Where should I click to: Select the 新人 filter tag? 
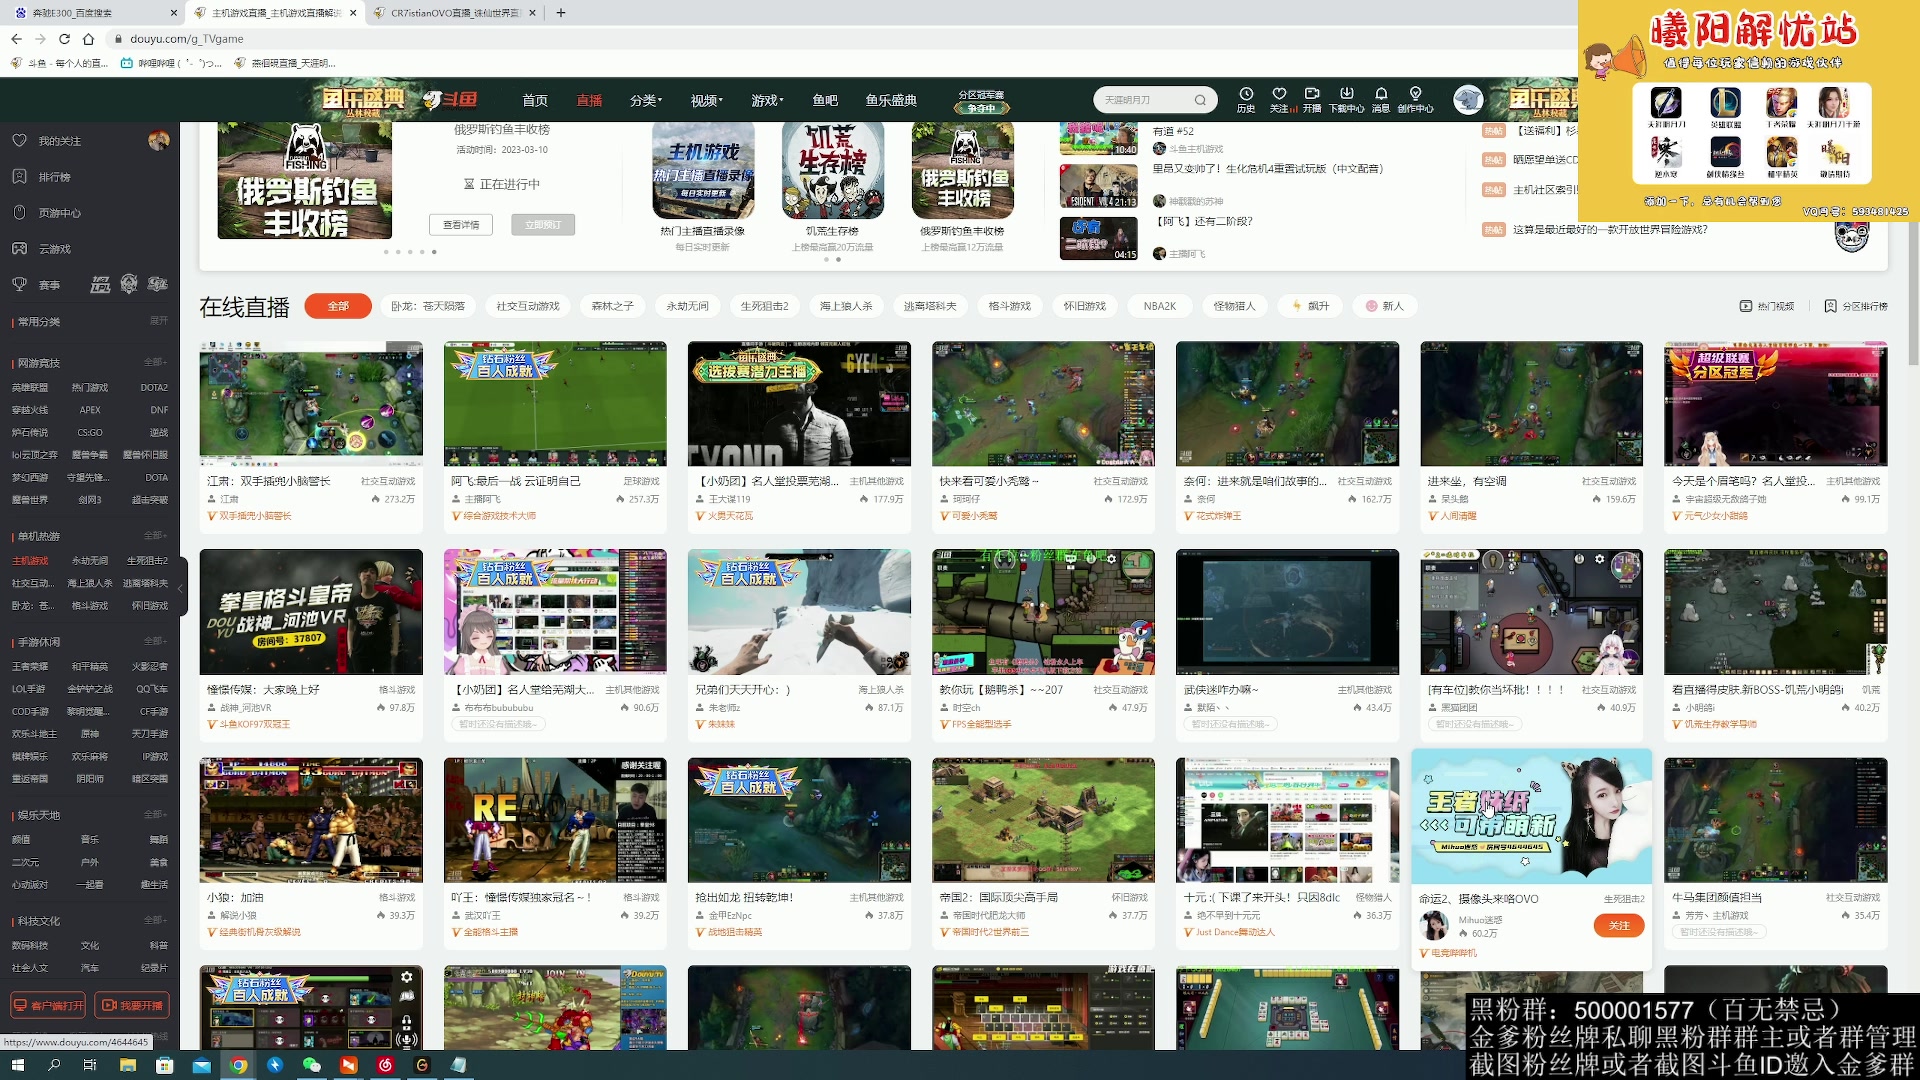pos(1385,306)
